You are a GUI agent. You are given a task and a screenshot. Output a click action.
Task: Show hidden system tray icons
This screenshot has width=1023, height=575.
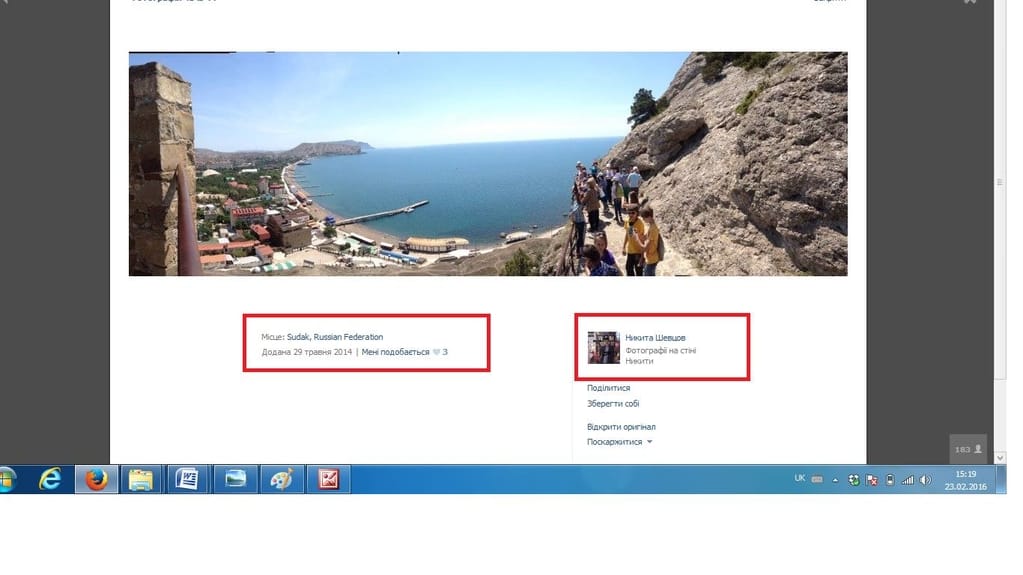tap(835, 480)
